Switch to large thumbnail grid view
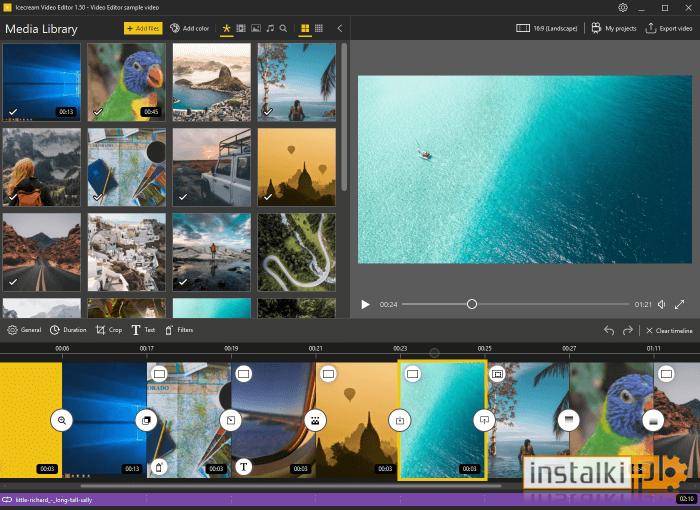 305,28
